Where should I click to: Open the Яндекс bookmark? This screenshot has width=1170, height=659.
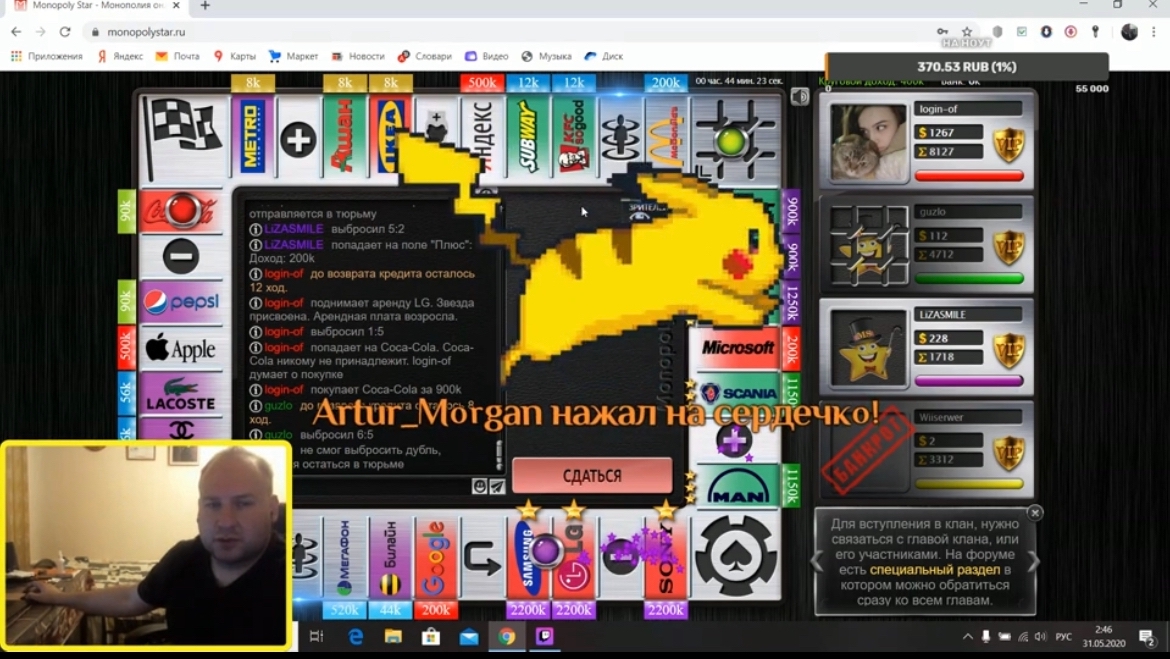click(x=120, y=56)
